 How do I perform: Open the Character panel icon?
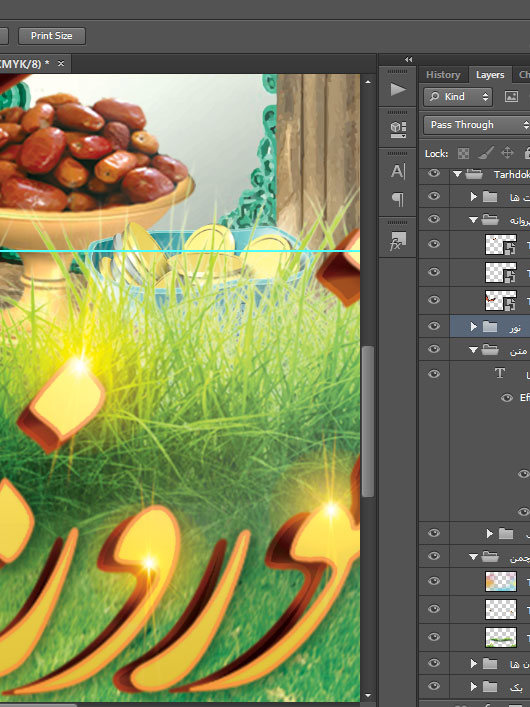coord(398,172)
